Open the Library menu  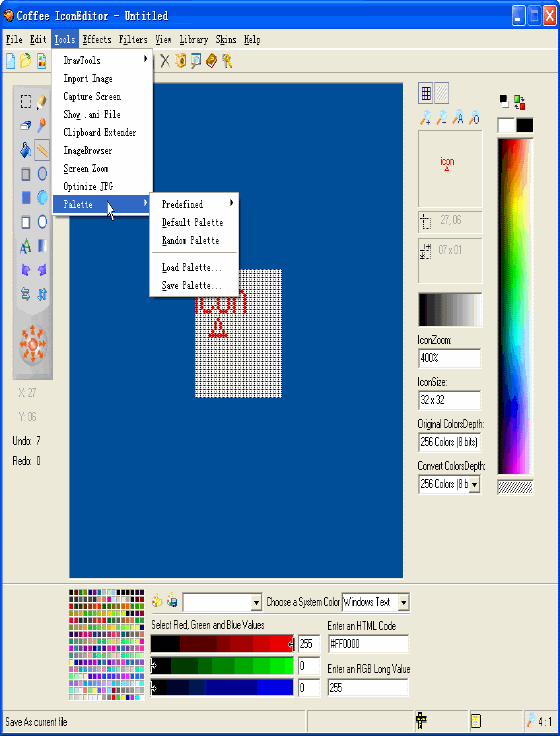193,40
